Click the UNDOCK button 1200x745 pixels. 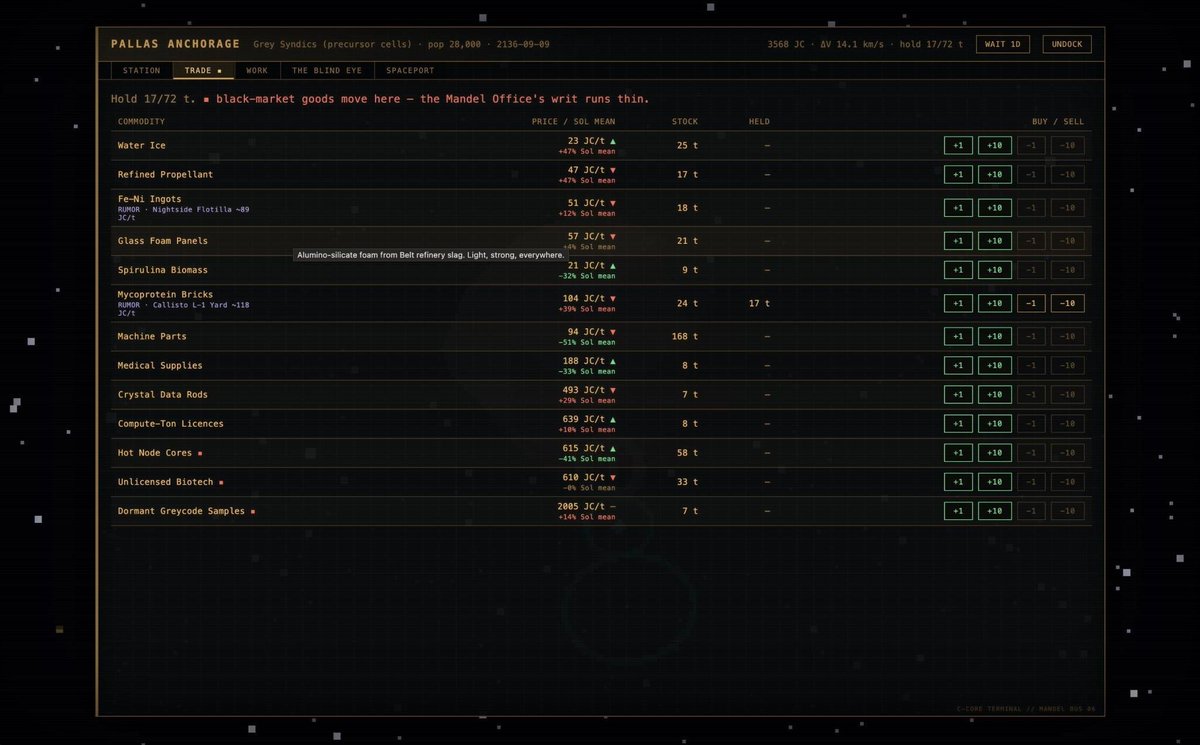point(1067,44)
